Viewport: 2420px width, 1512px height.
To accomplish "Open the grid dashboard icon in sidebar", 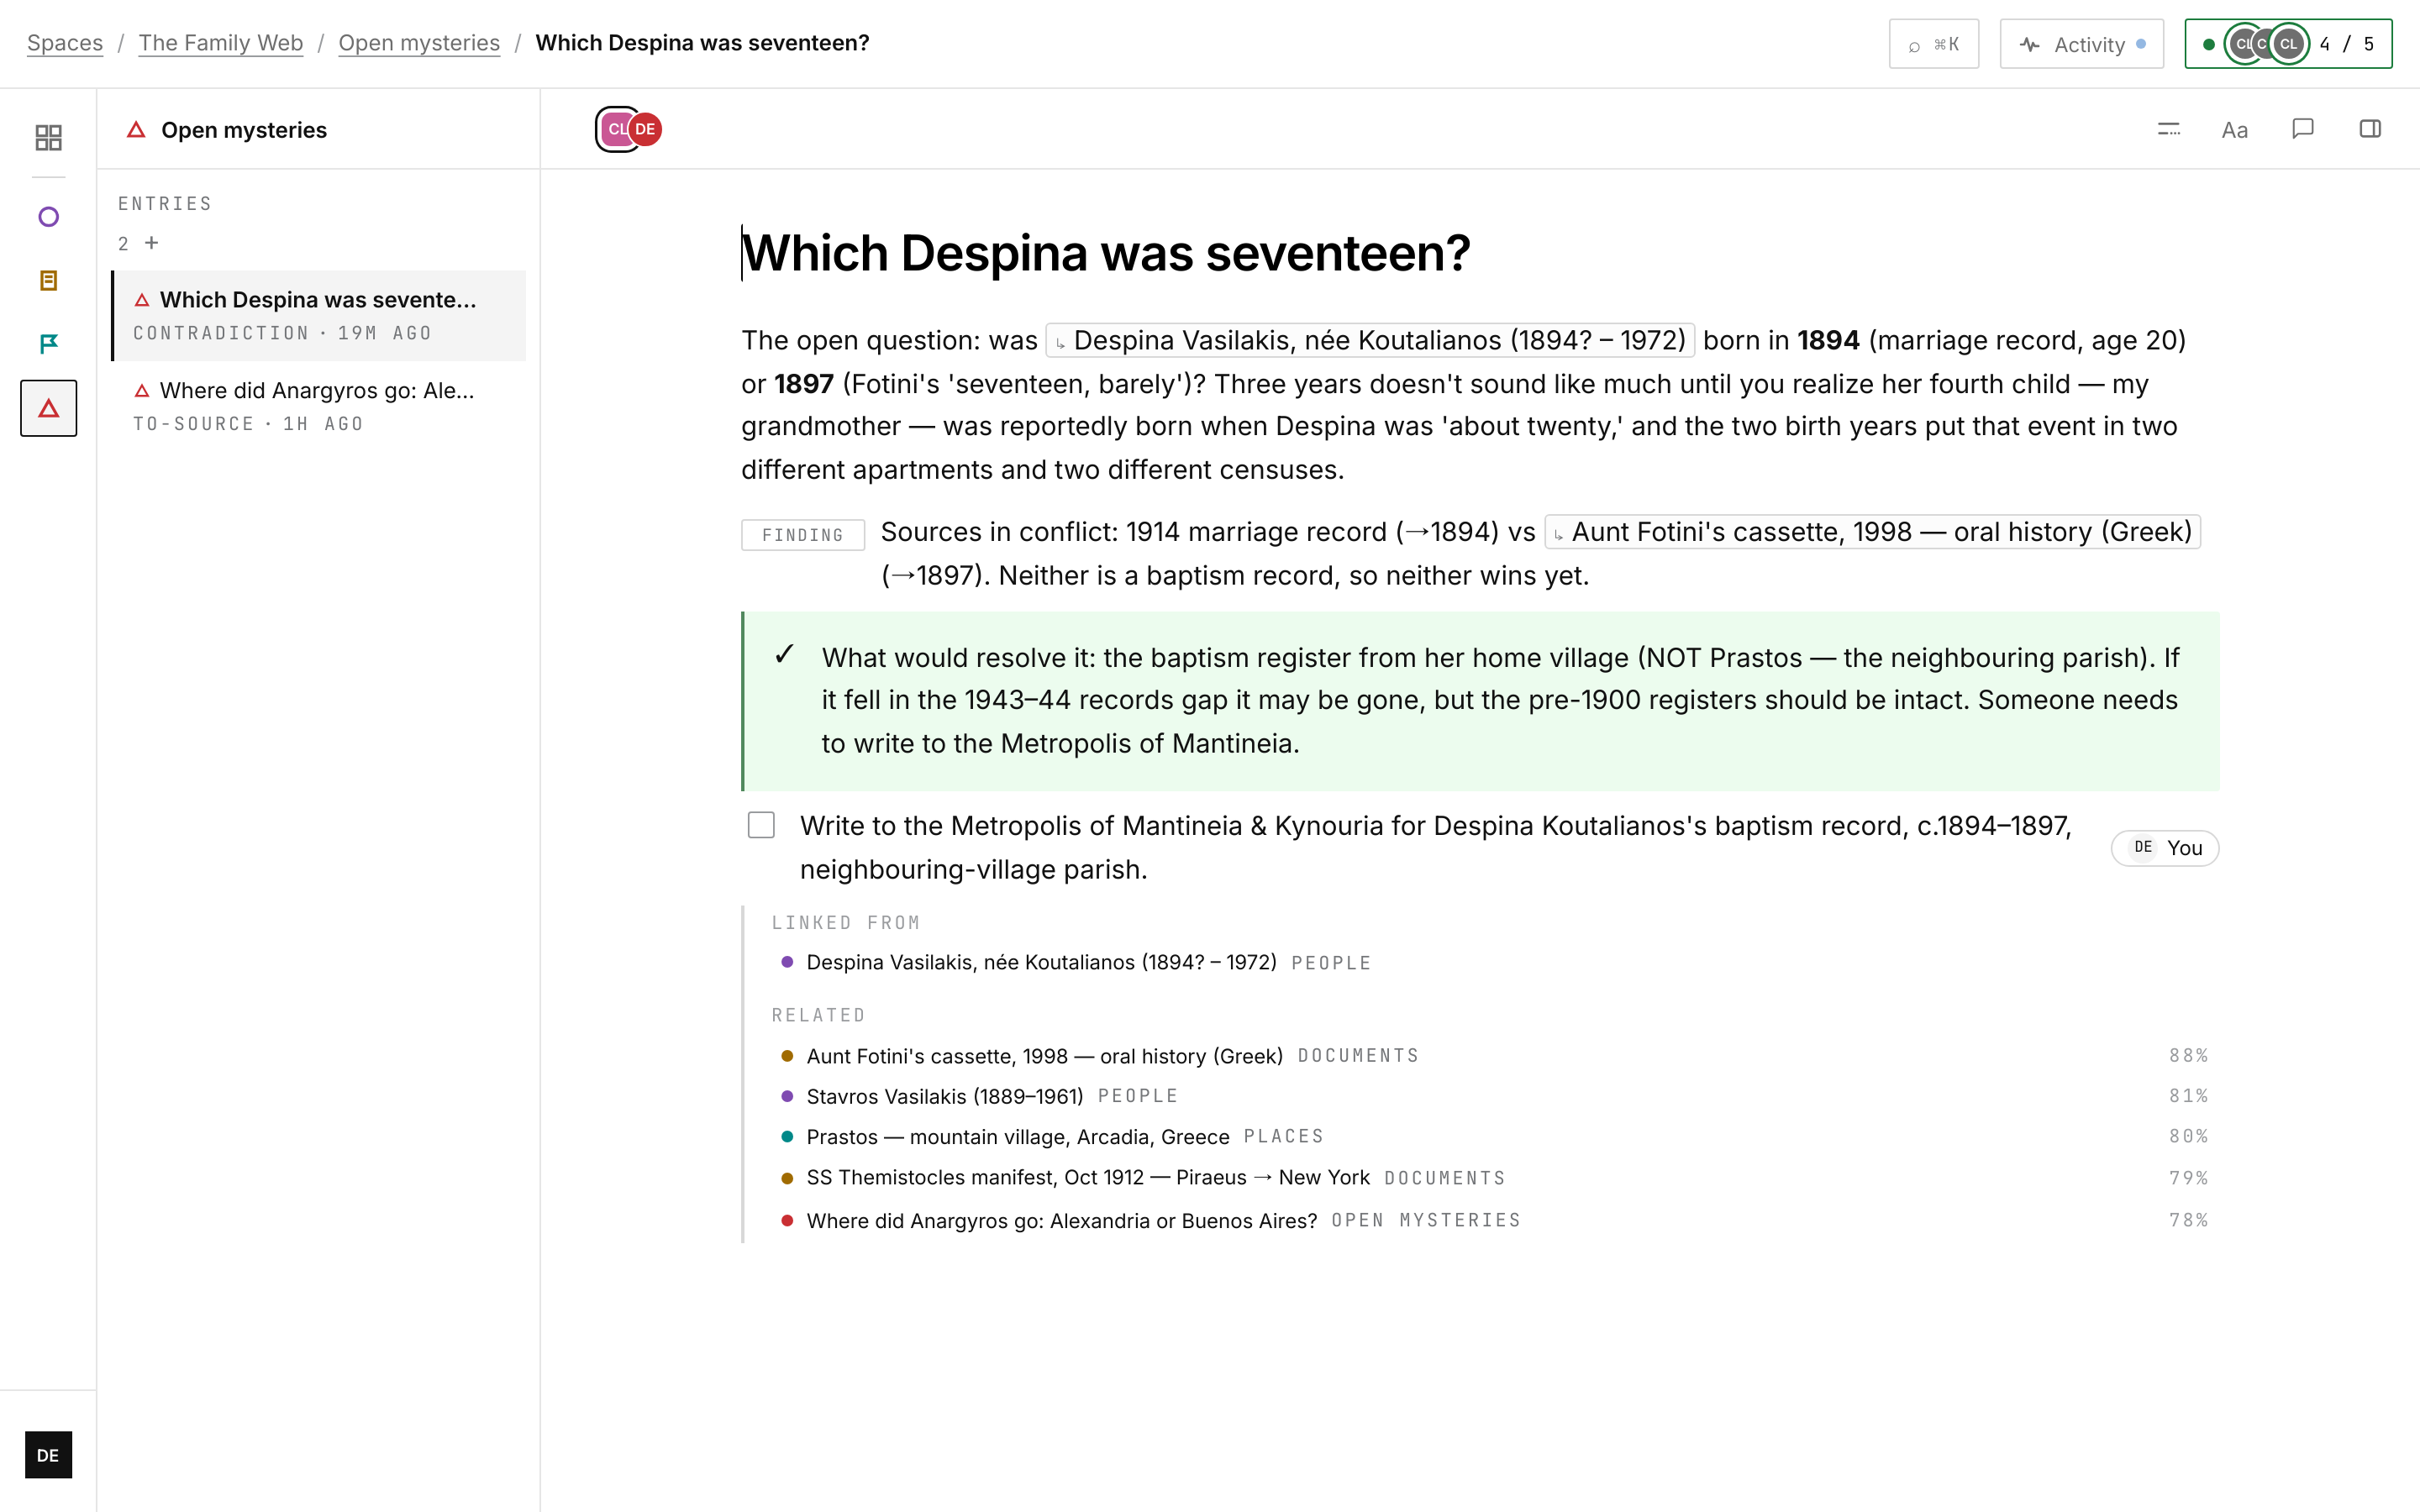I will click(48, 137).
